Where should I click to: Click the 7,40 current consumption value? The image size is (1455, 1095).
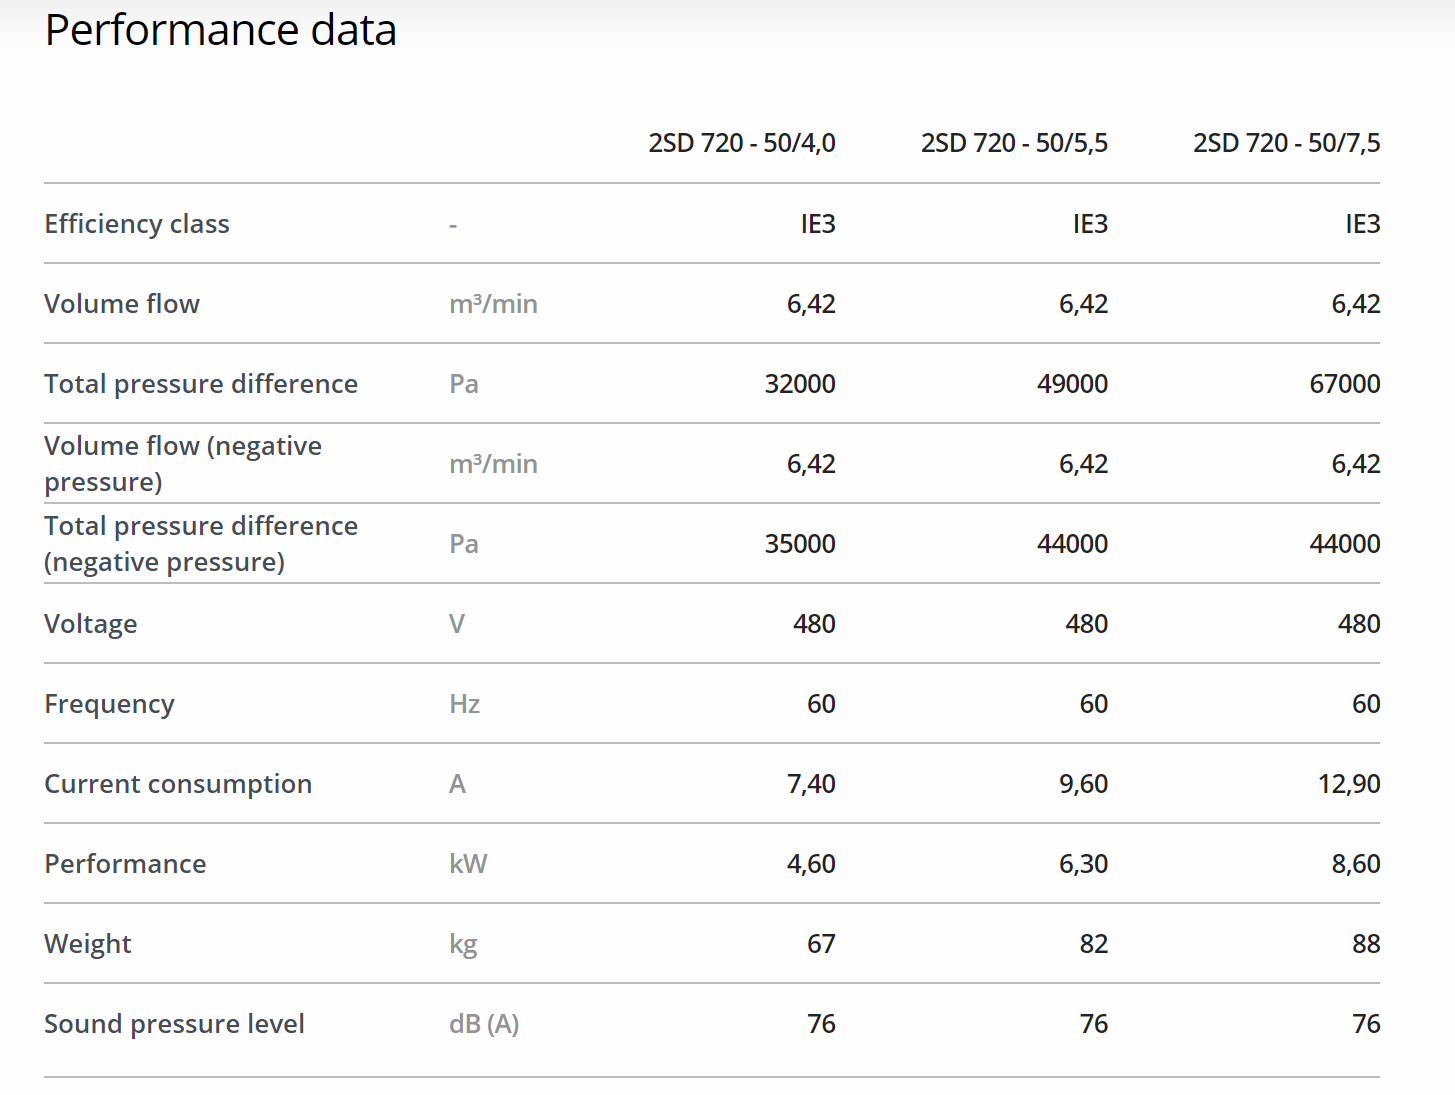pyautogui.click(x=811, y=784)
